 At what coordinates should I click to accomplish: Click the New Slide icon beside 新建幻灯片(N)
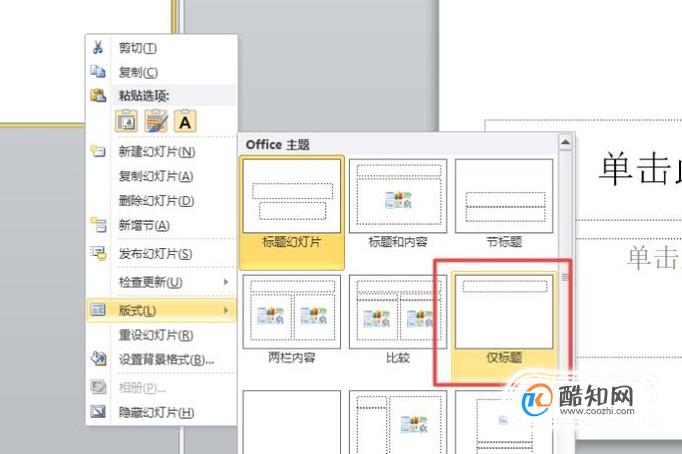[98, 151]
